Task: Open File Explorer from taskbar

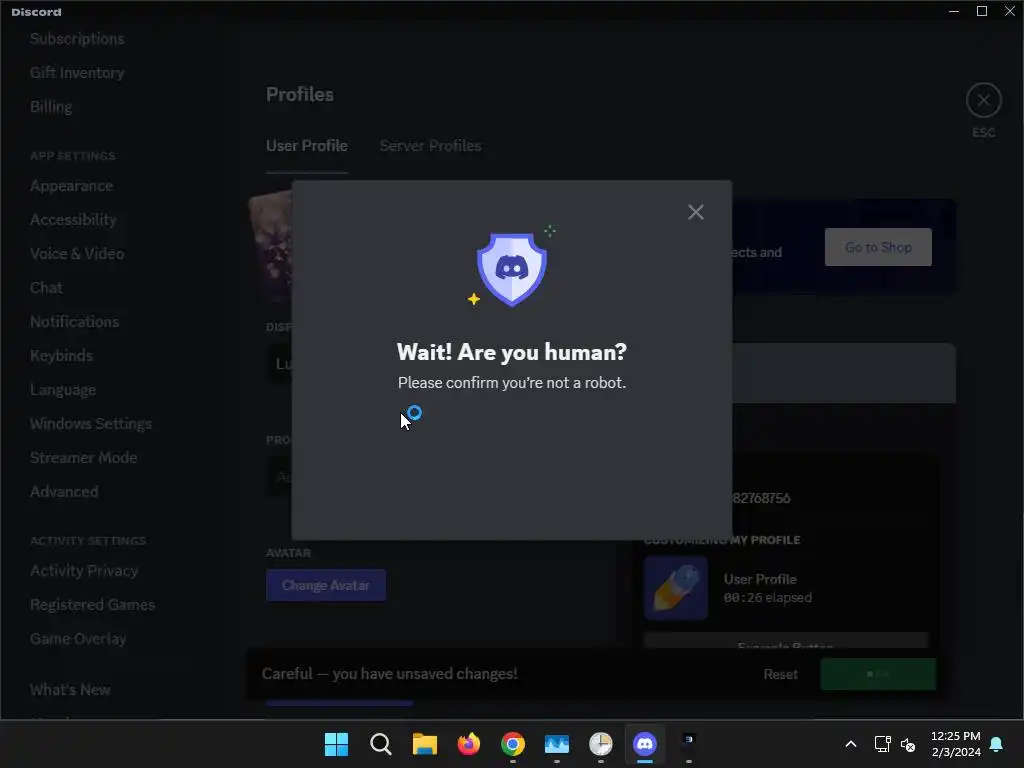Action: (424, 744)
